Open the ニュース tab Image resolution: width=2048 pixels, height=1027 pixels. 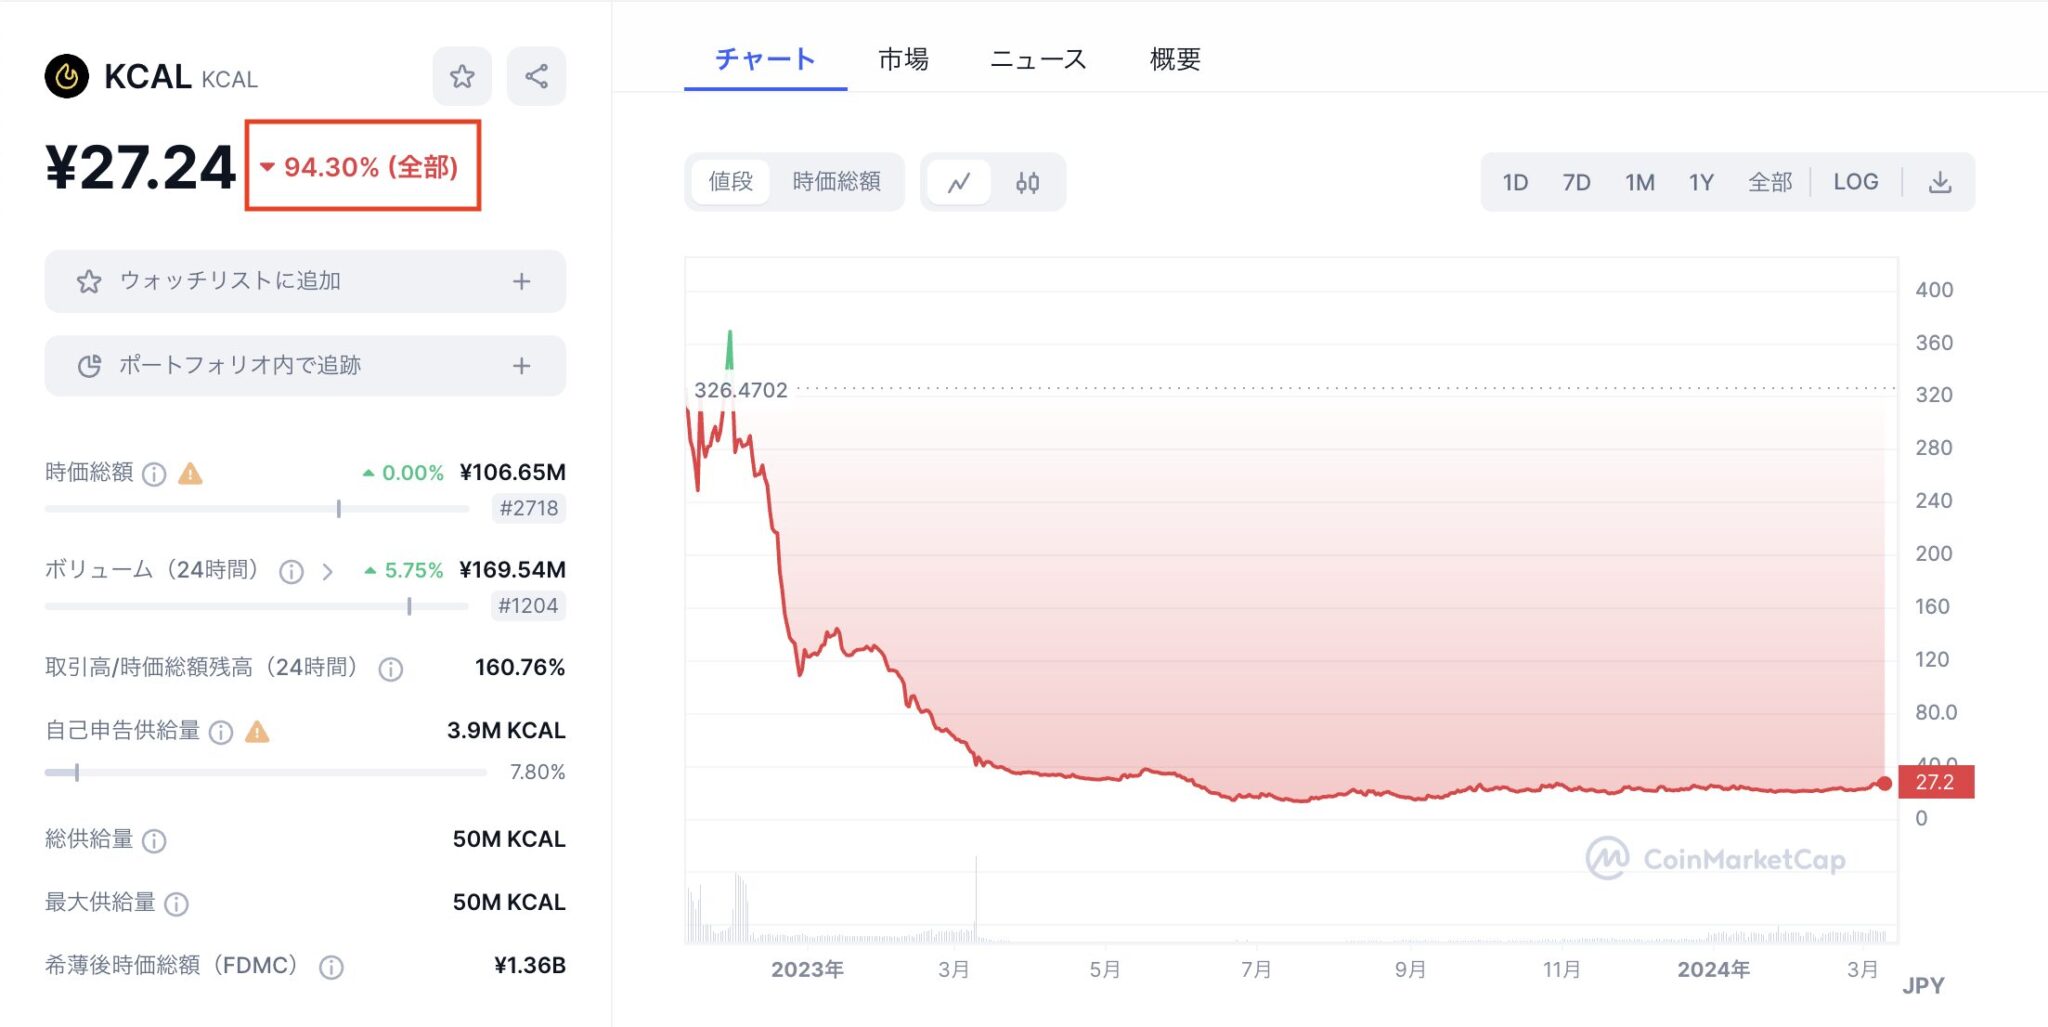[1037, 59]
